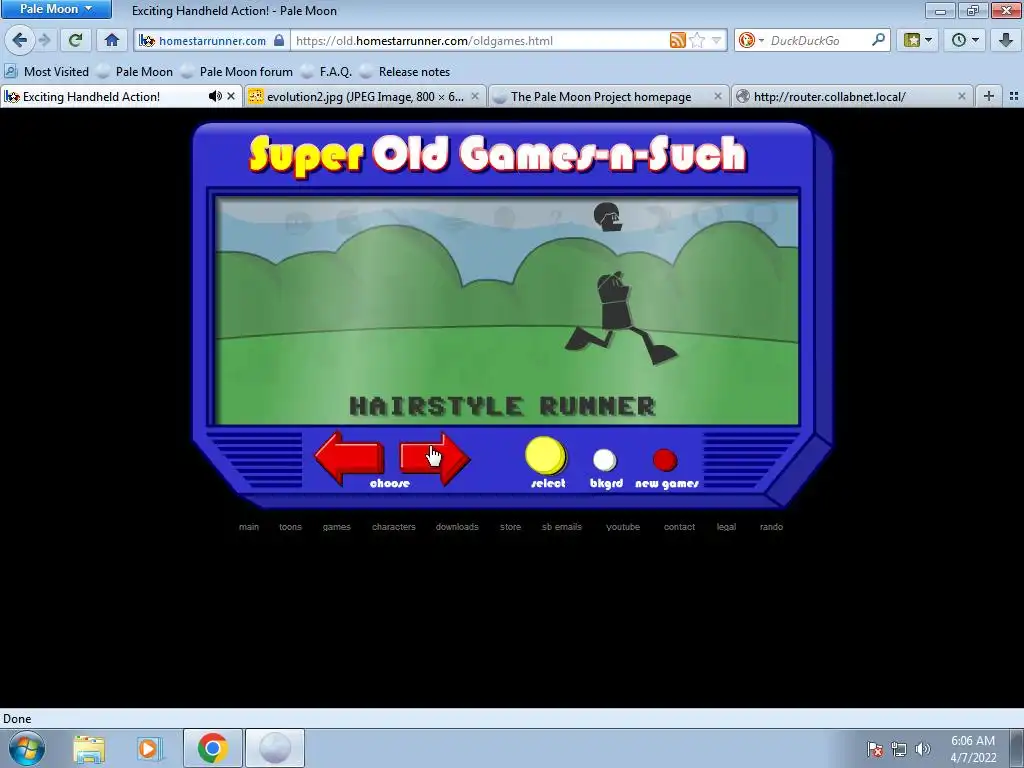The width and height of the screenshot is (1024, 768).
Task: Open the Pale Moon bookmark
Action: click(x=135, y=72)
